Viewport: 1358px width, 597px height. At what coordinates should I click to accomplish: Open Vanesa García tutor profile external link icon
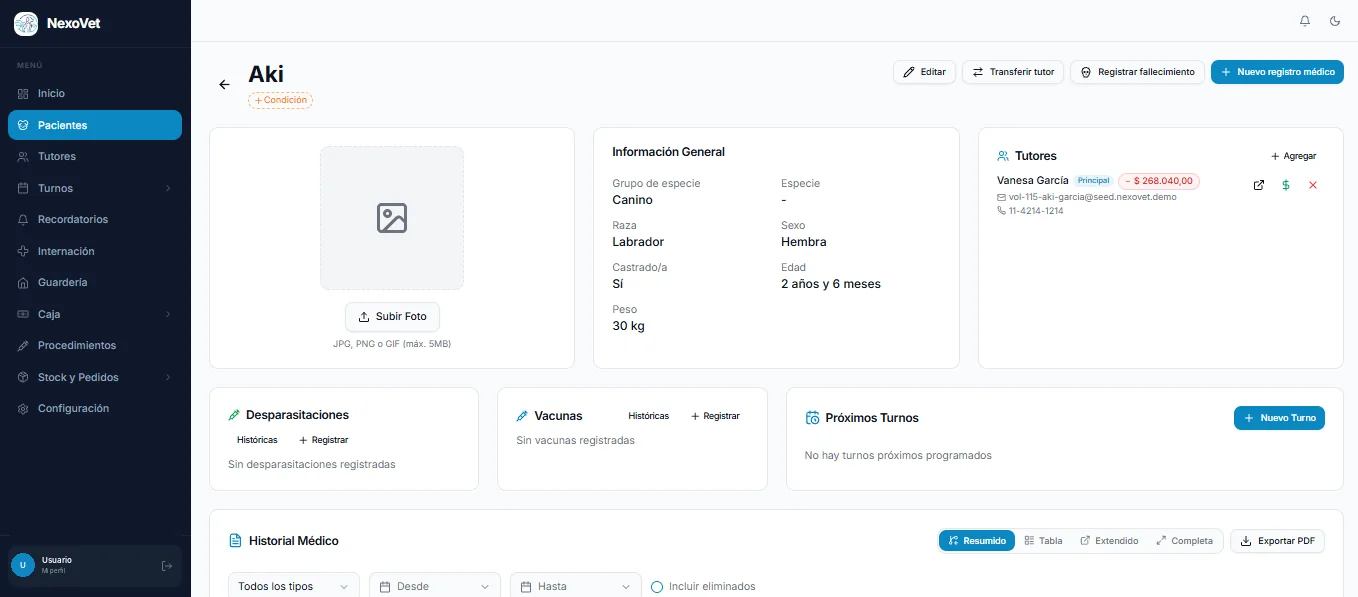[1259, 185]
